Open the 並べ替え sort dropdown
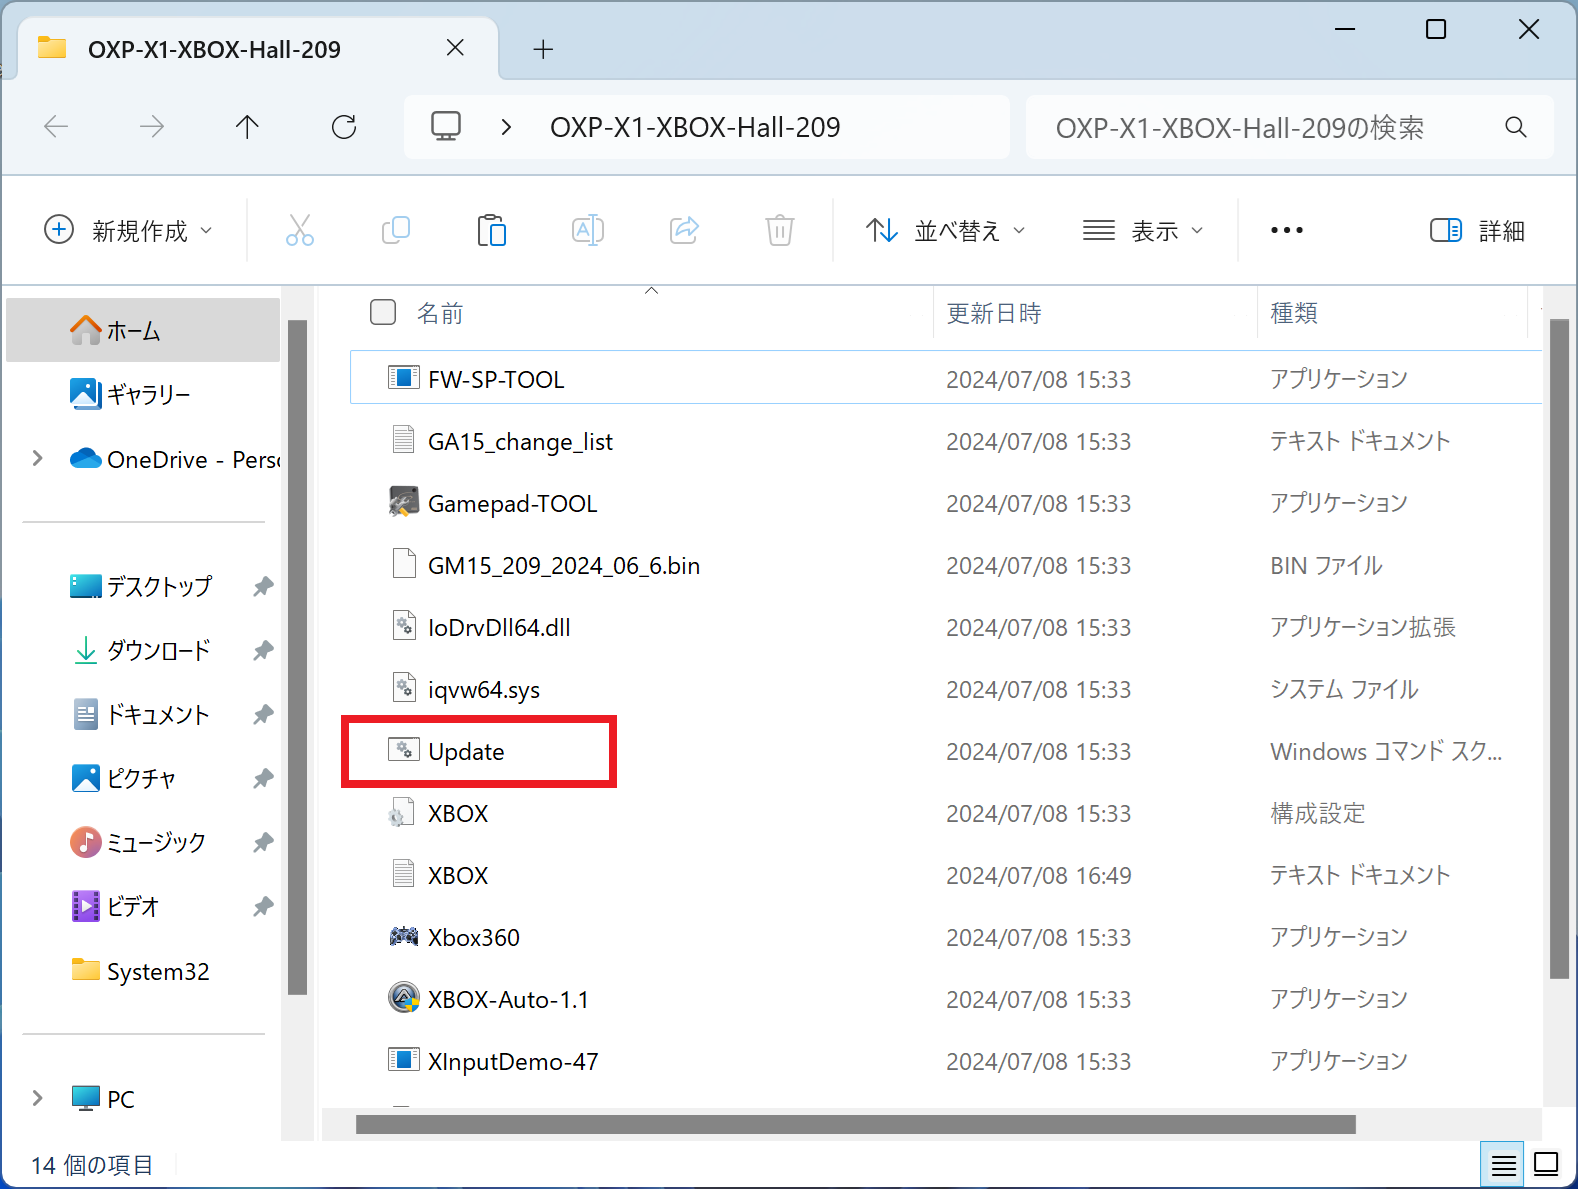1578x1189 pixels. pos(945,231)
